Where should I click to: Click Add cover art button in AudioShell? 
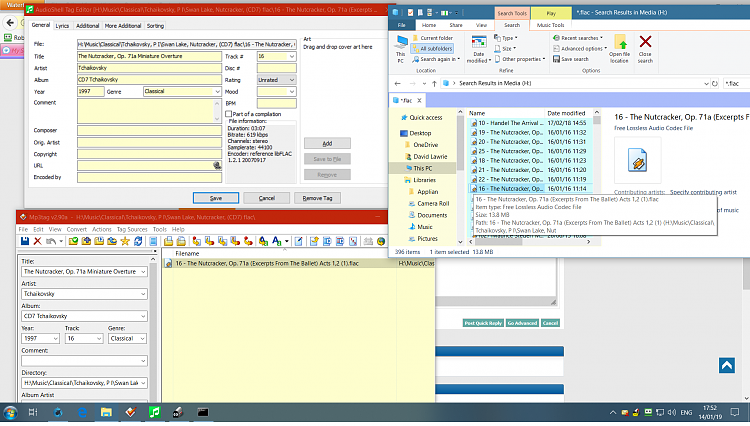(327, 143)
